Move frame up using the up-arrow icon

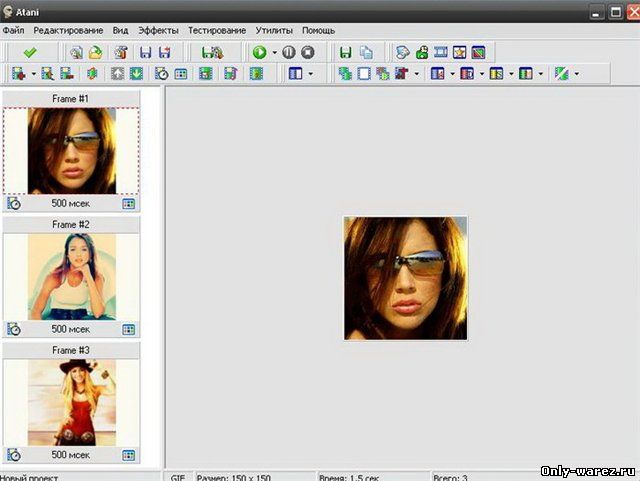[116, 74]
